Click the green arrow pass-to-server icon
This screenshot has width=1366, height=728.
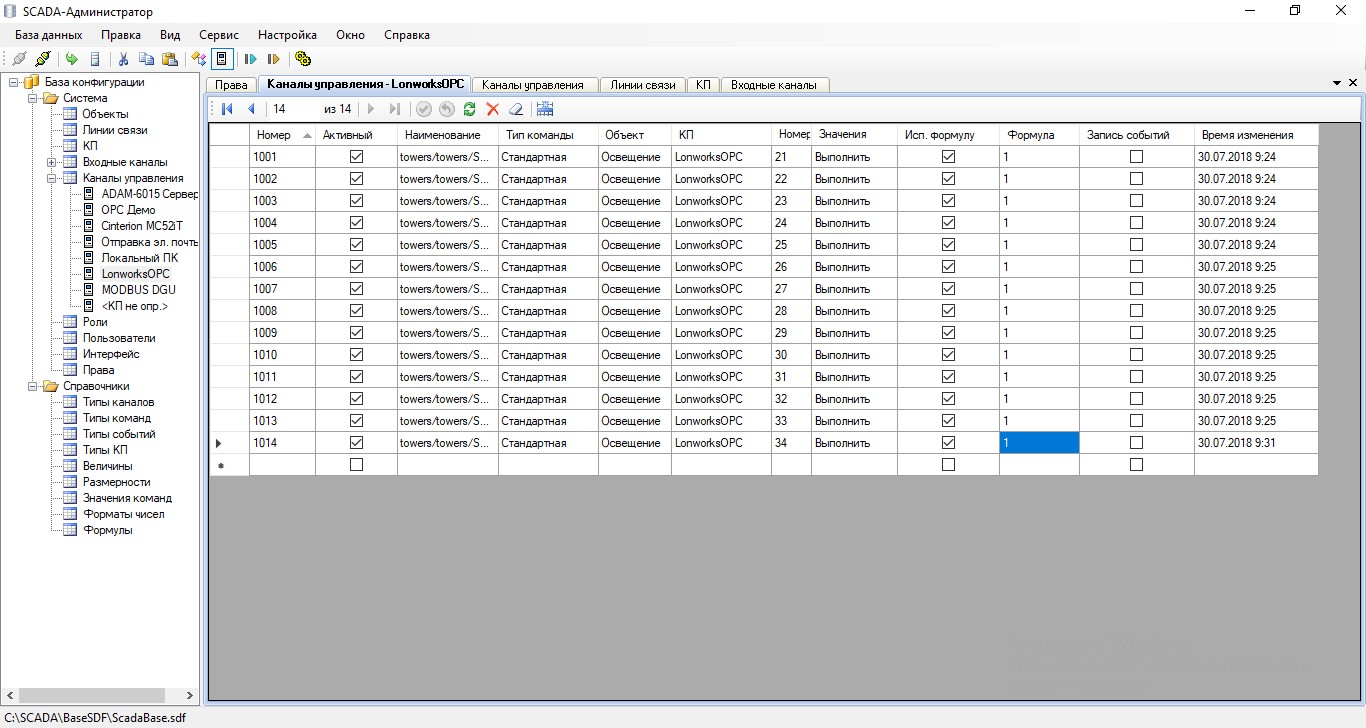[x=72, y=59]
